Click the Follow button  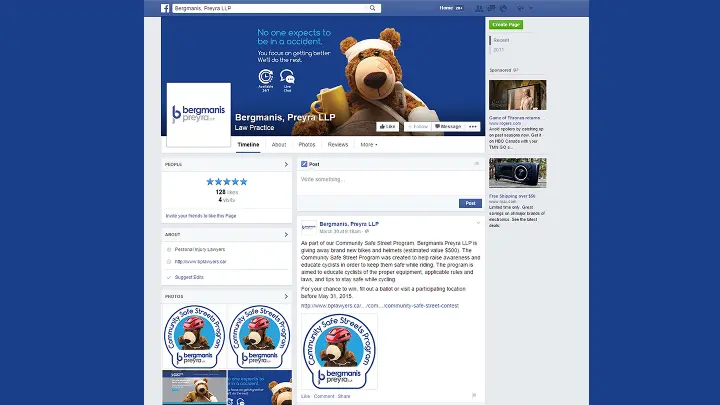pyautogui.click(x=417, y=127)
